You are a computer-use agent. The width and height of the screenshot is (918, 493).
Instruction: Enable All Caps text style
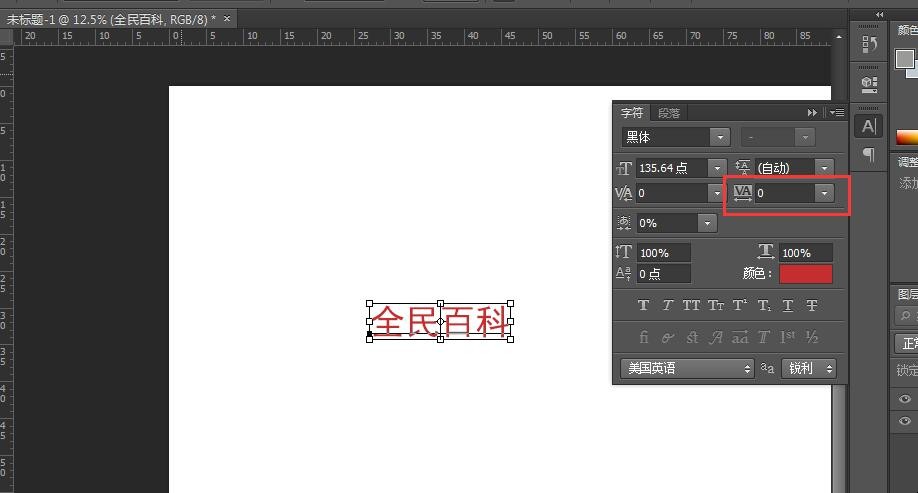691,305
